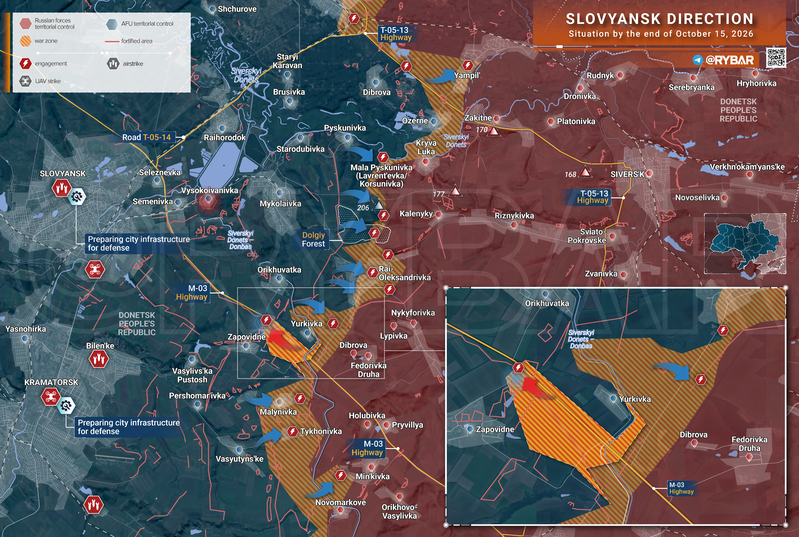Click the Sviato Pokrovske label
The image size is (799, 537).
coord(587,236)
